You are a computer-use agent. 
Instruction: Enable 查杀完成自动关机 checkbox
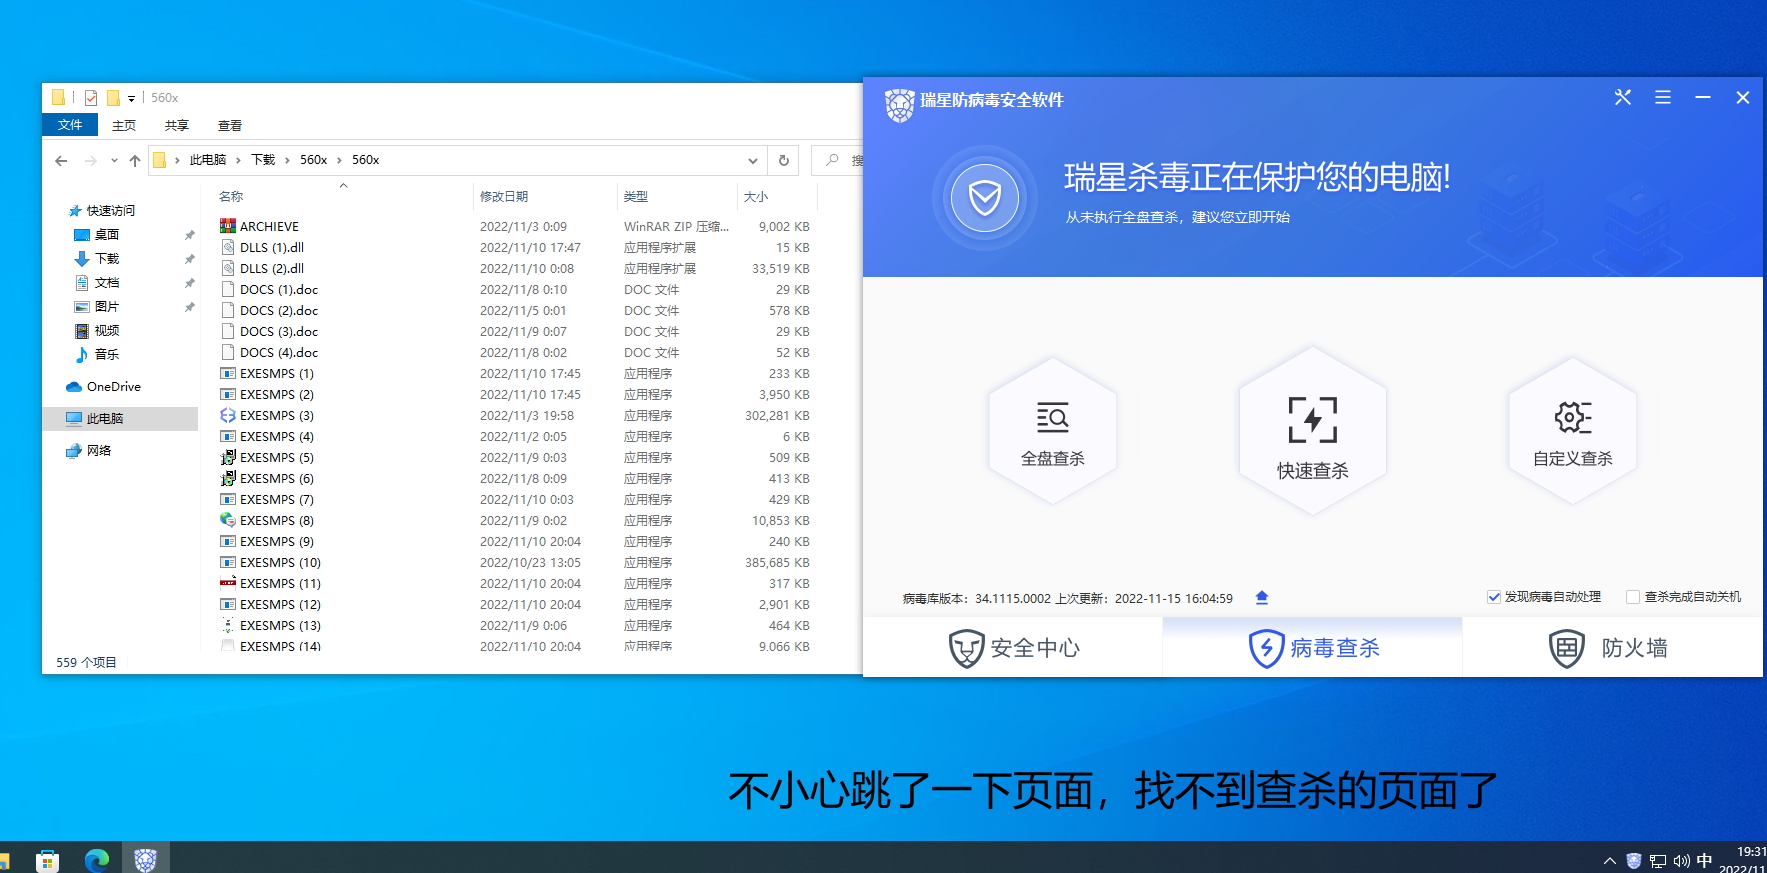1633,597
